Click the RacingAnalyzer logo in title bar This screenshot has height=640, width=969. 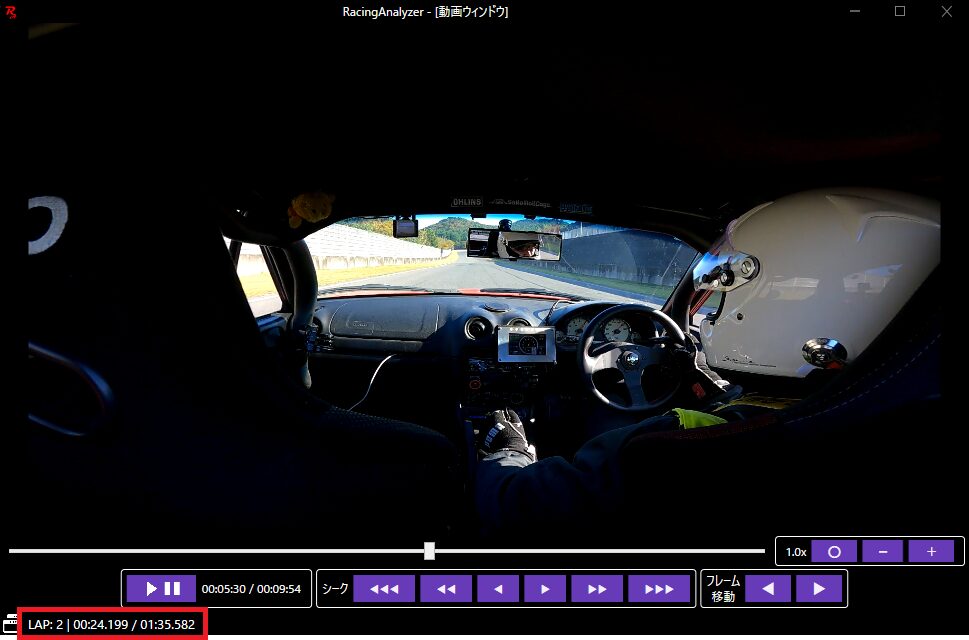coord(12,12)
